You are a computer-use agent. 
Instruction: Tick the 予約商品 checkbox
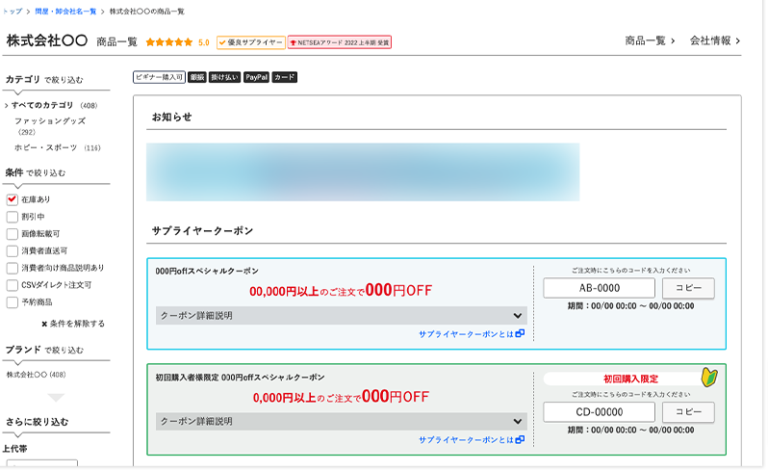(12, 302)
